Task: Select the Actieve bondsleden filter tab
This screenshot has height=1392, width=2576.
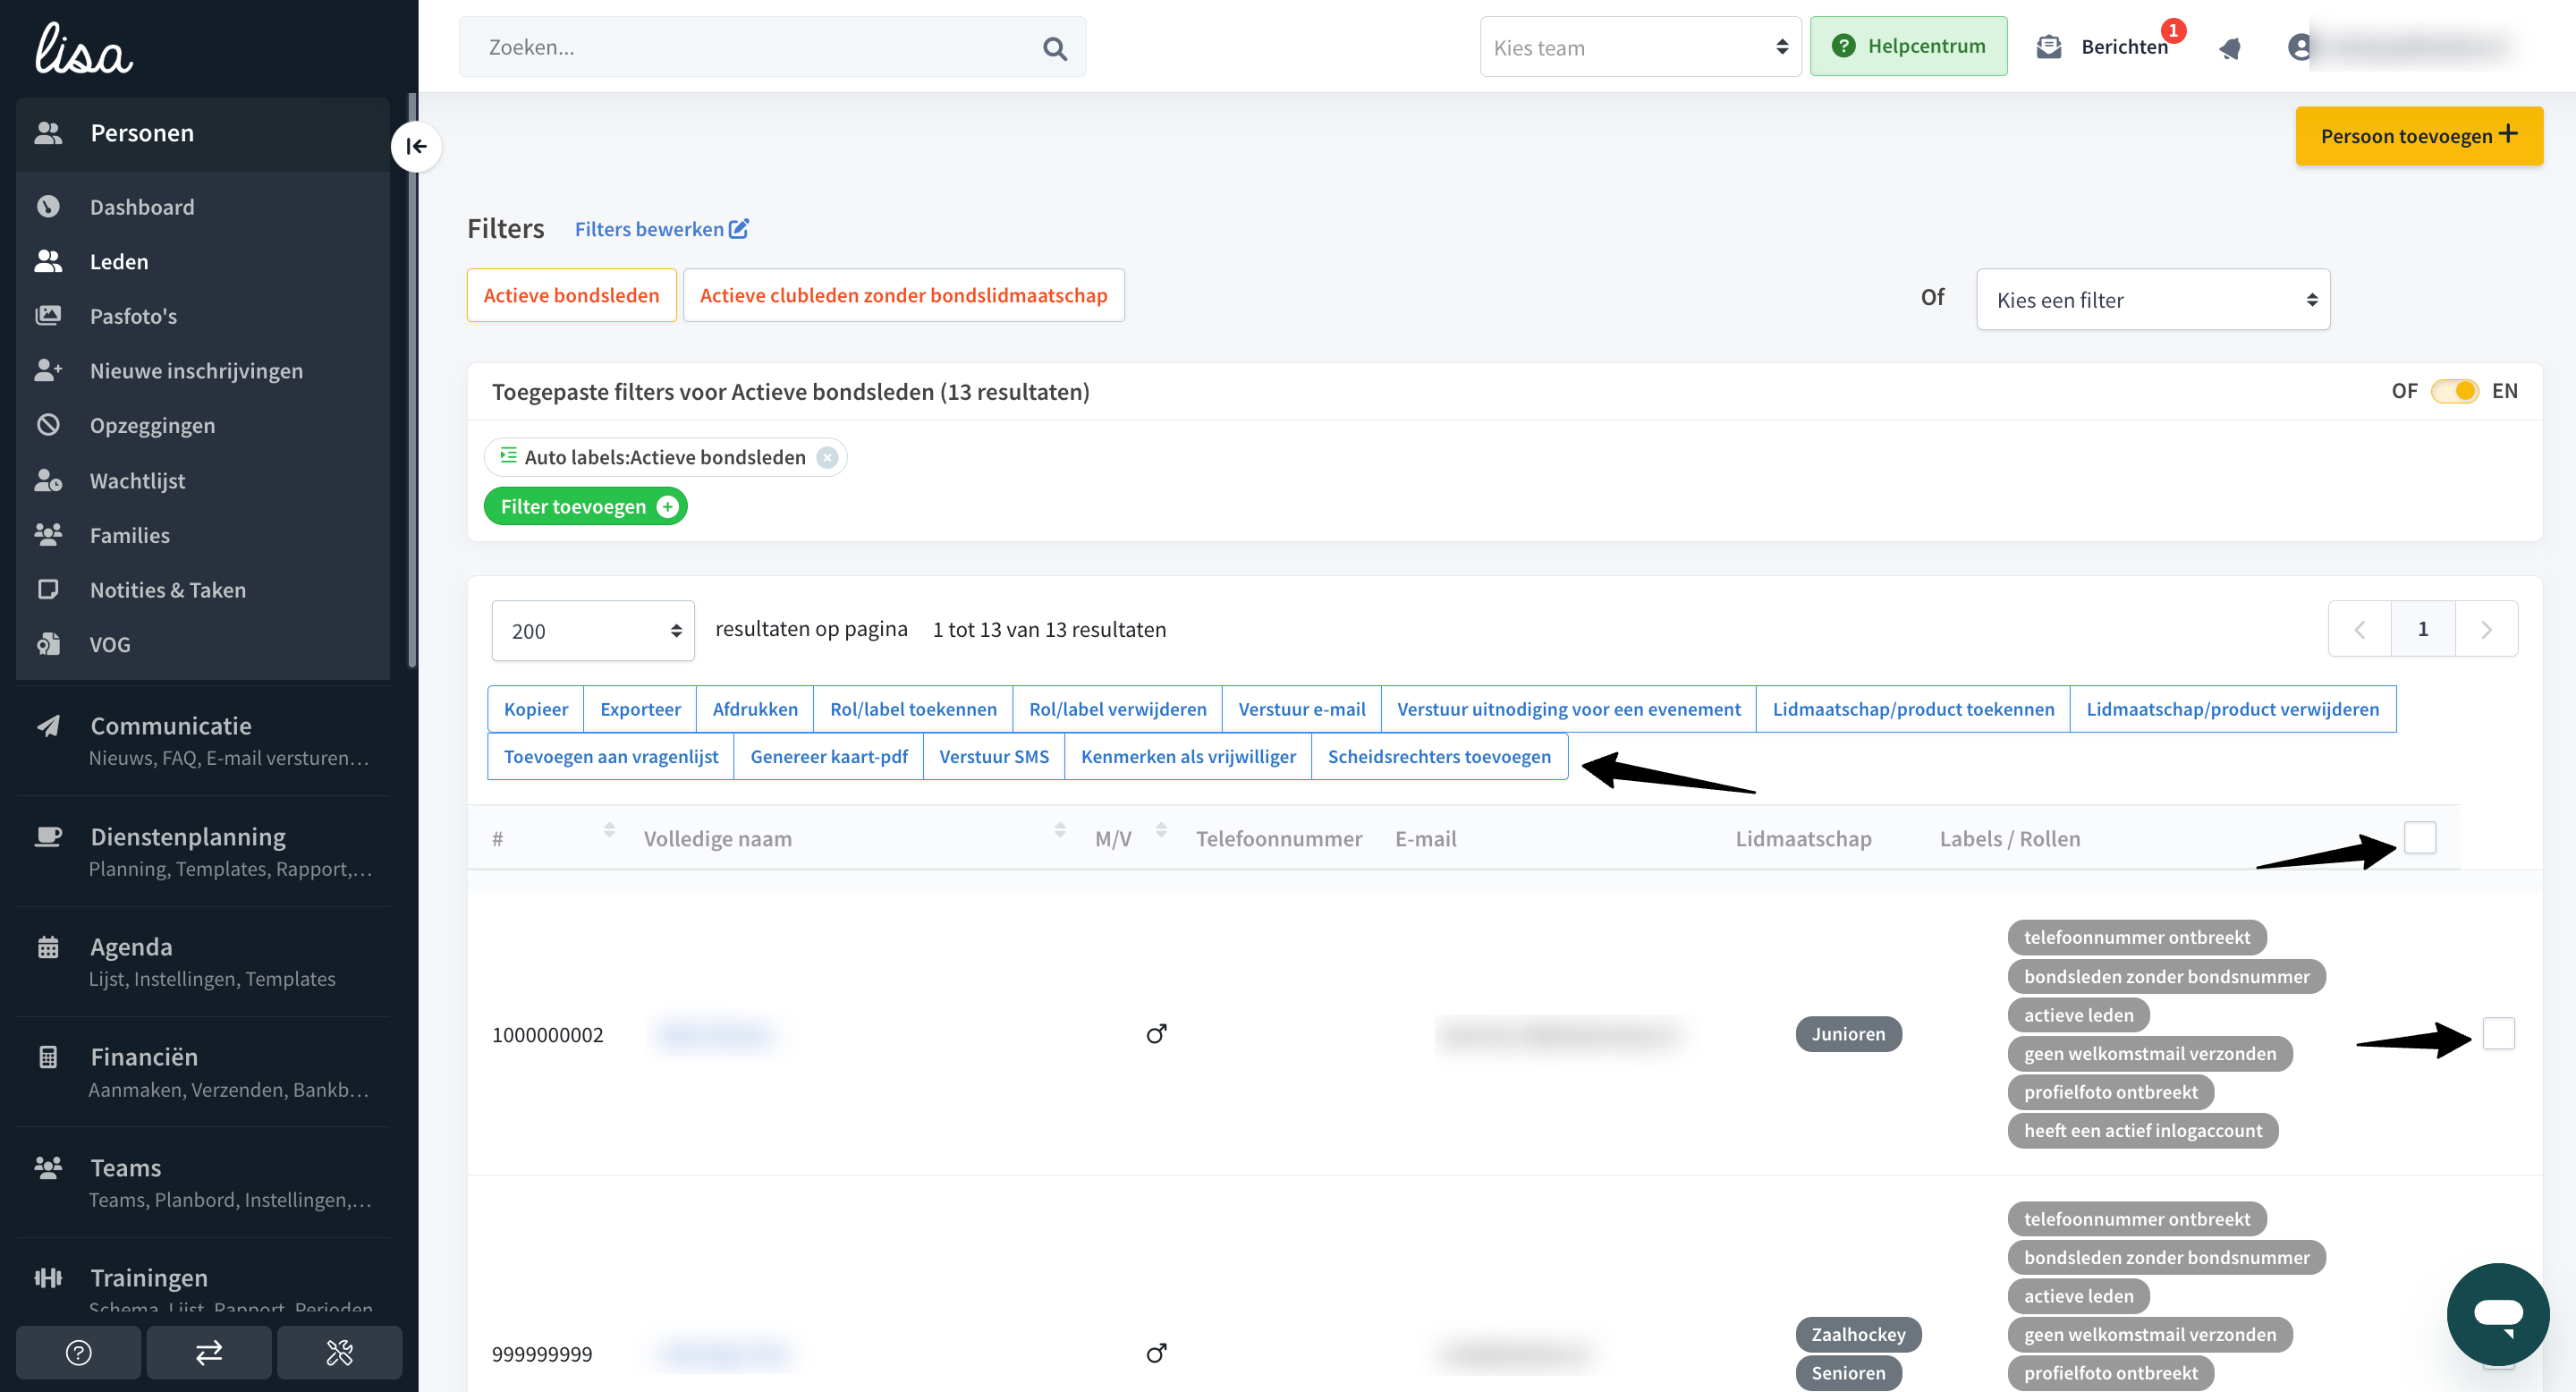Action: [x=571, y=295]
